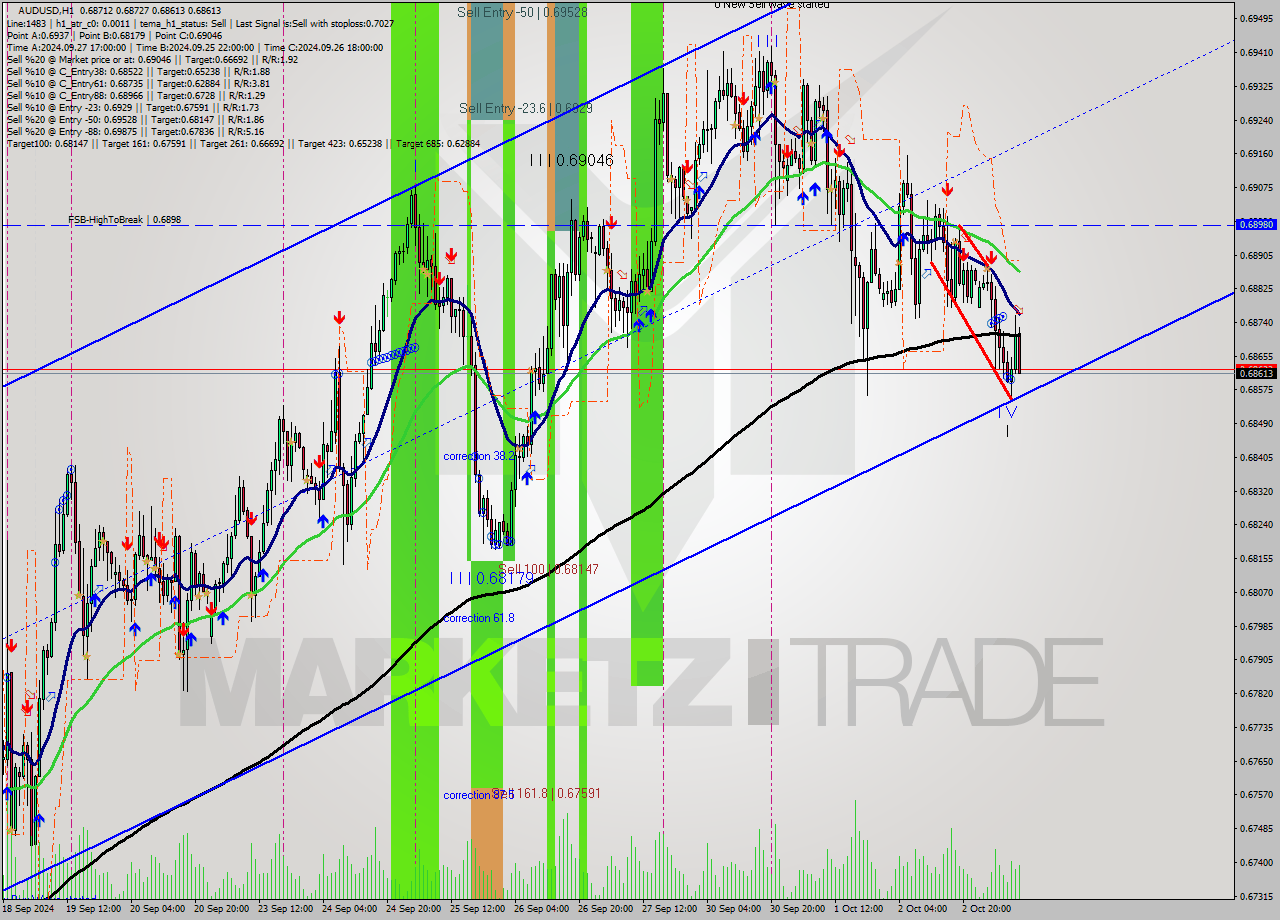This screenshot has height=920, width=1280.
Task: Select the '26 Sep 20:00' time axis label
Action: click(605, 909)
